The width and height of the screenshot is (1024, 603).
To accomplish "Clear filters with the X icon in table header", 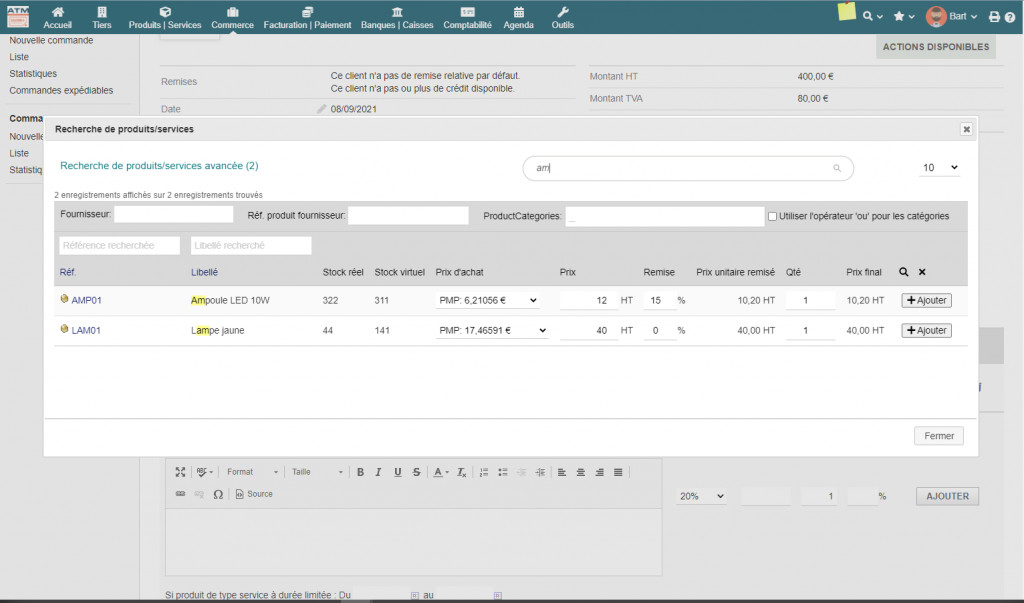I will 922,272.
